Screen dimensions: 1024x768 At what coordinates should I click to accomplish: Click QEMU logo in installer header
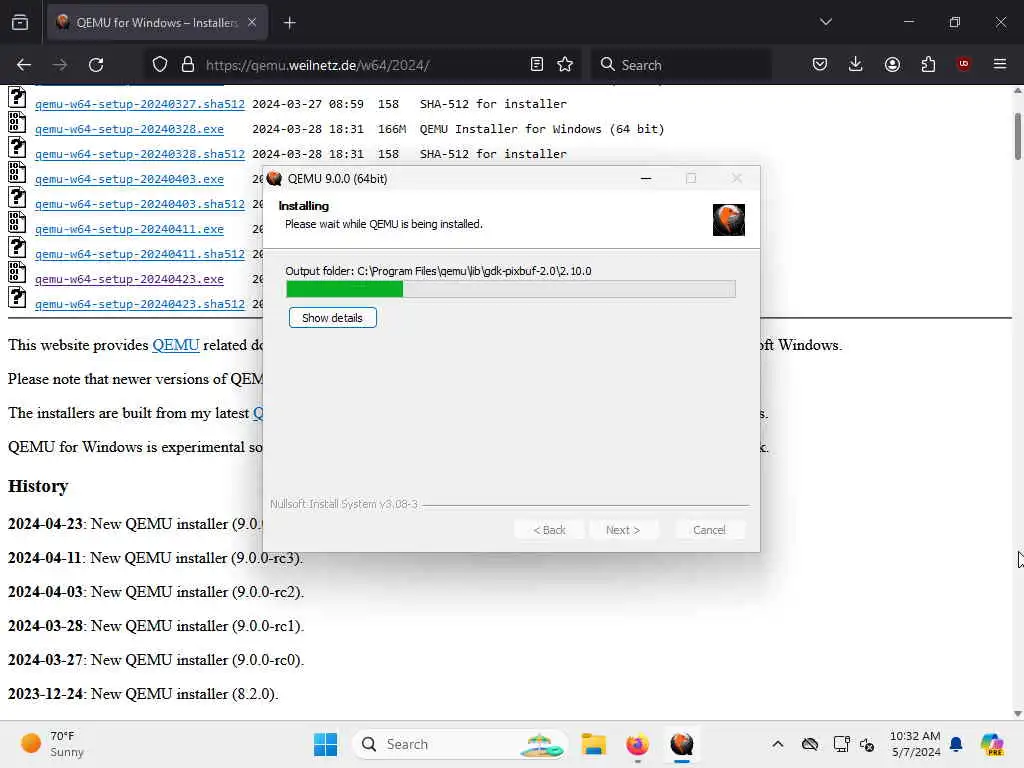(x=729, y=220)
